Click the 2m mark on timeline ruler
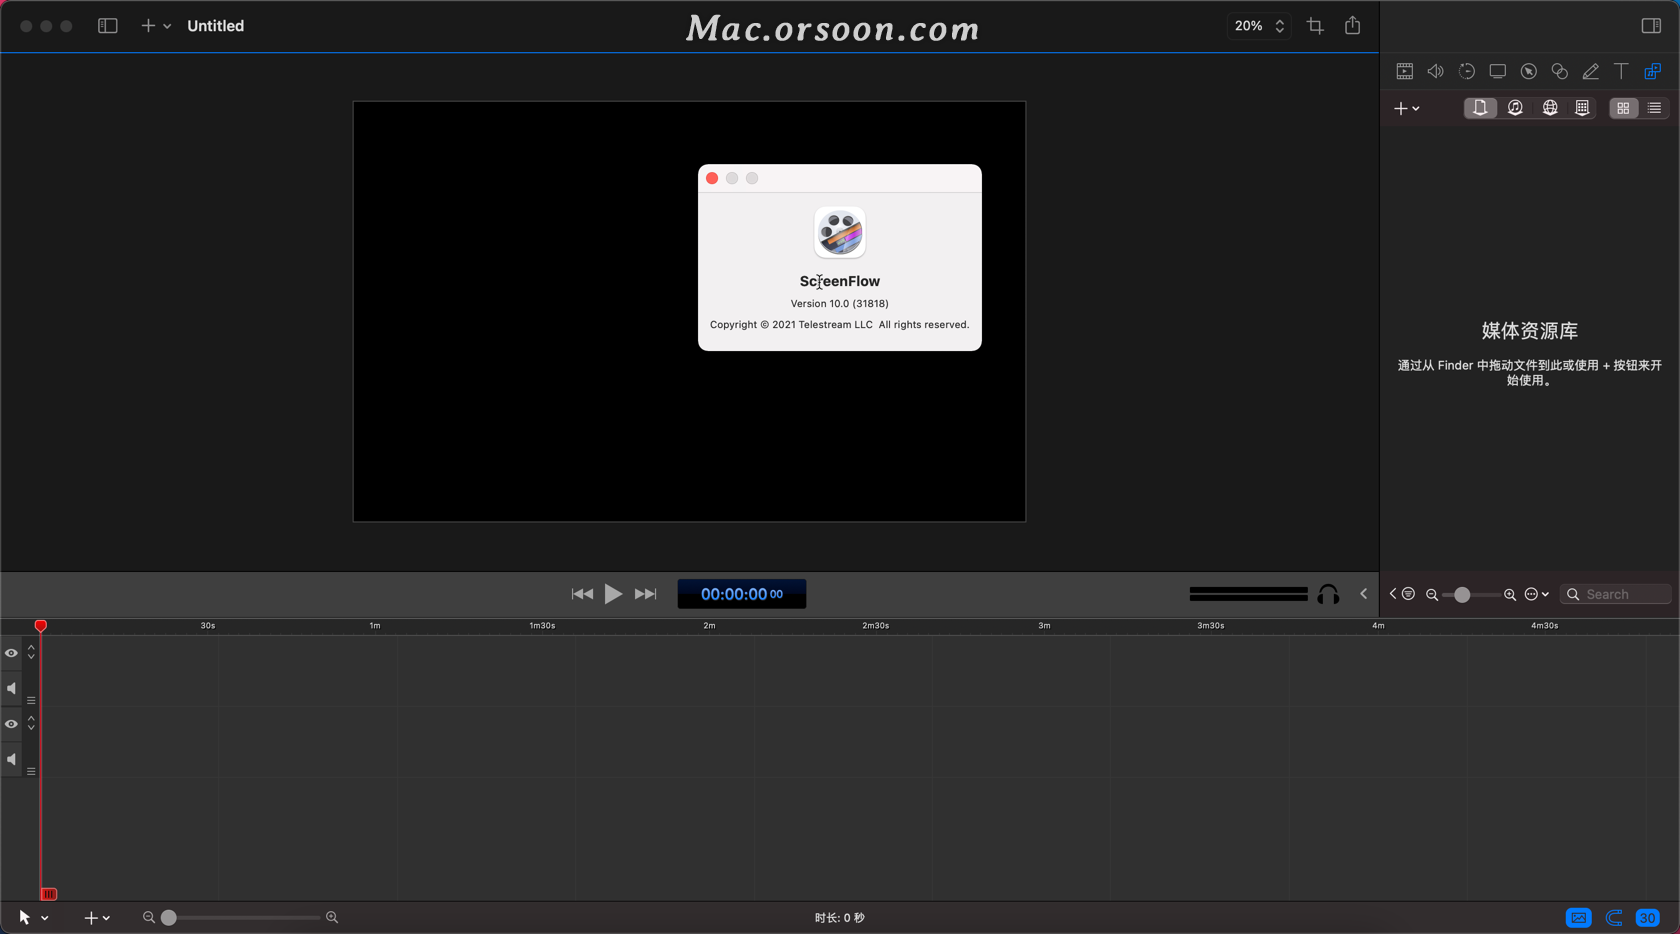This screenshot has height=934, width=1680. click(709, 626)
